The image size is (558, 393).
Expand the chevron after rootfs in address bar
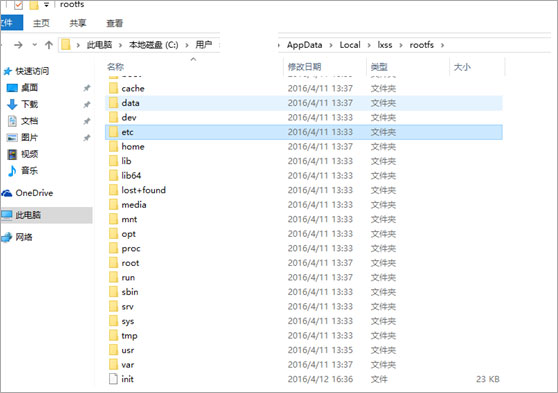click(442, 45)
